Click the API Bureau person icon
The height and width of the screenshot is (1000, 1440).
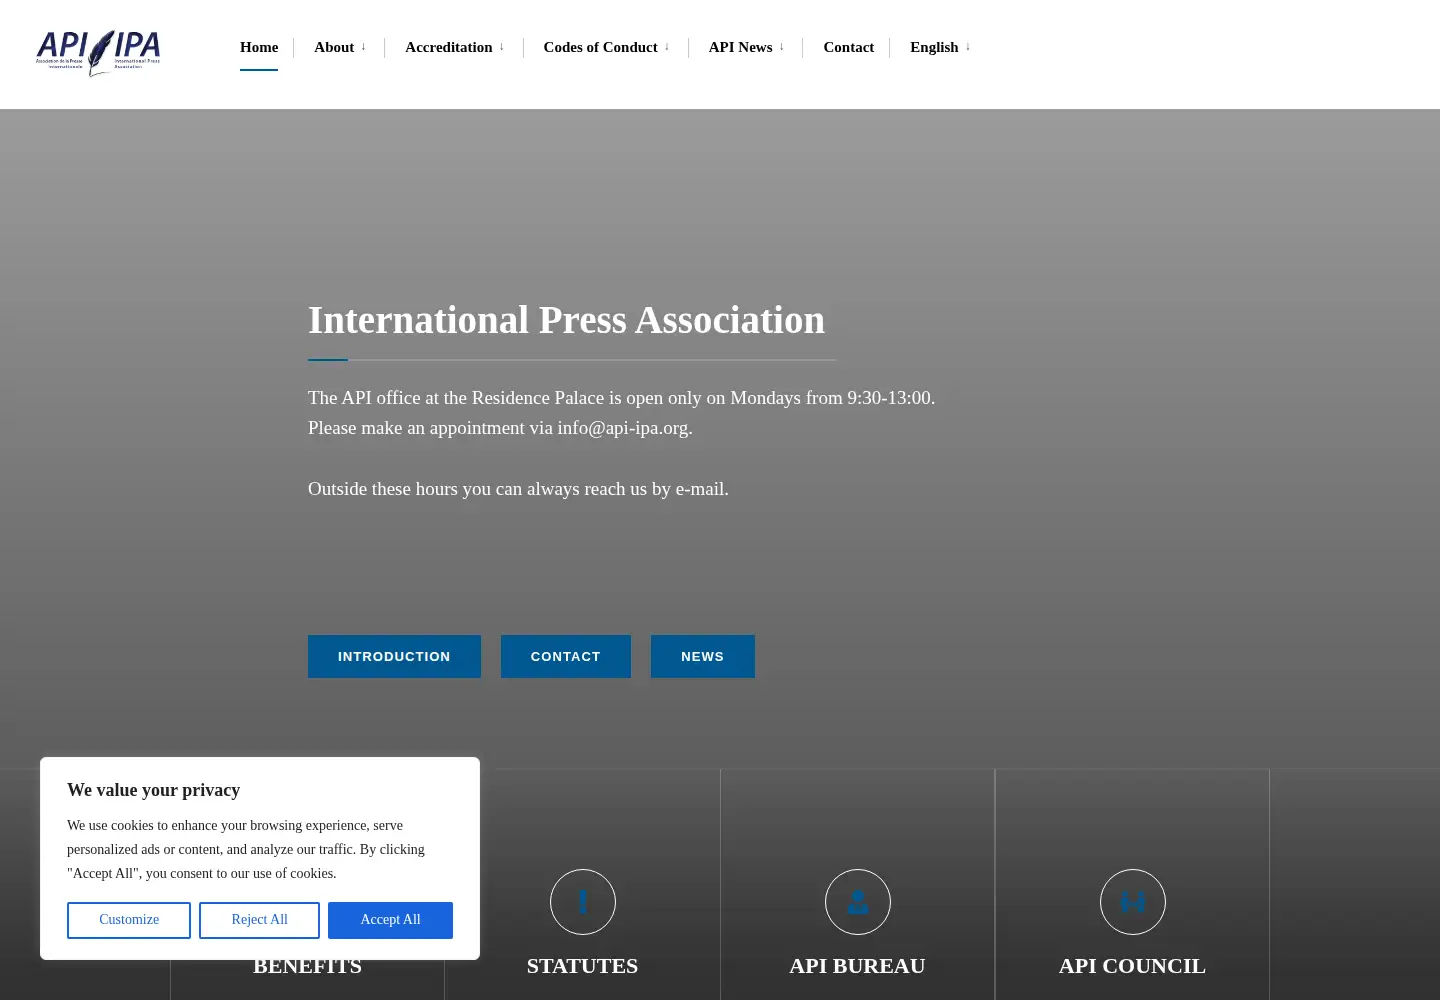tap(858, 902)
